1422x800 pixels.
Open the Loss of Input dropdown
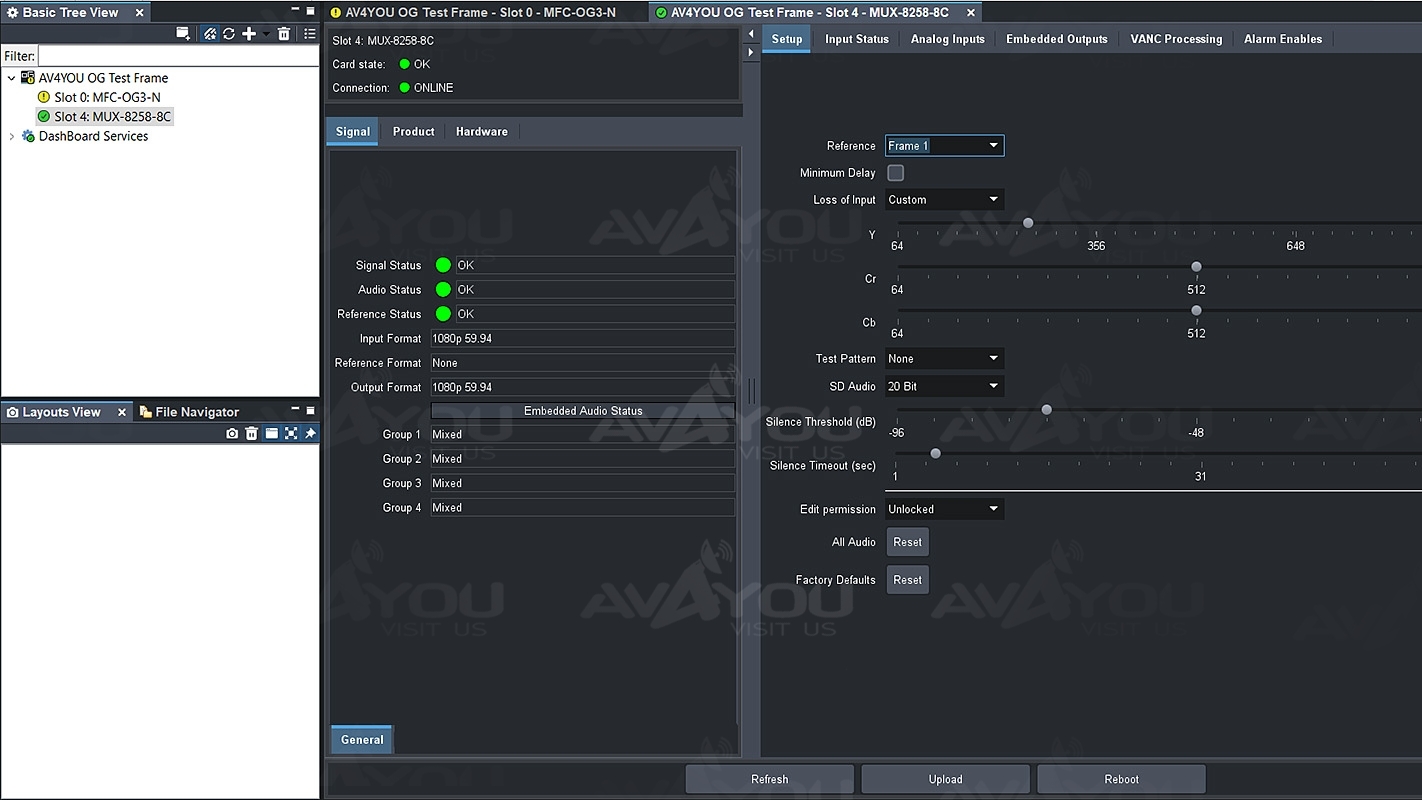(x=944, y=200)
